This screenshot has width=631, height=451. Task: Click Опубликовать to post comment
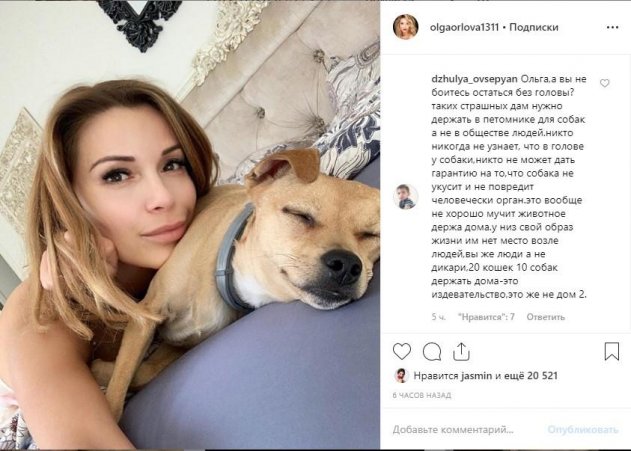[583, 430]
